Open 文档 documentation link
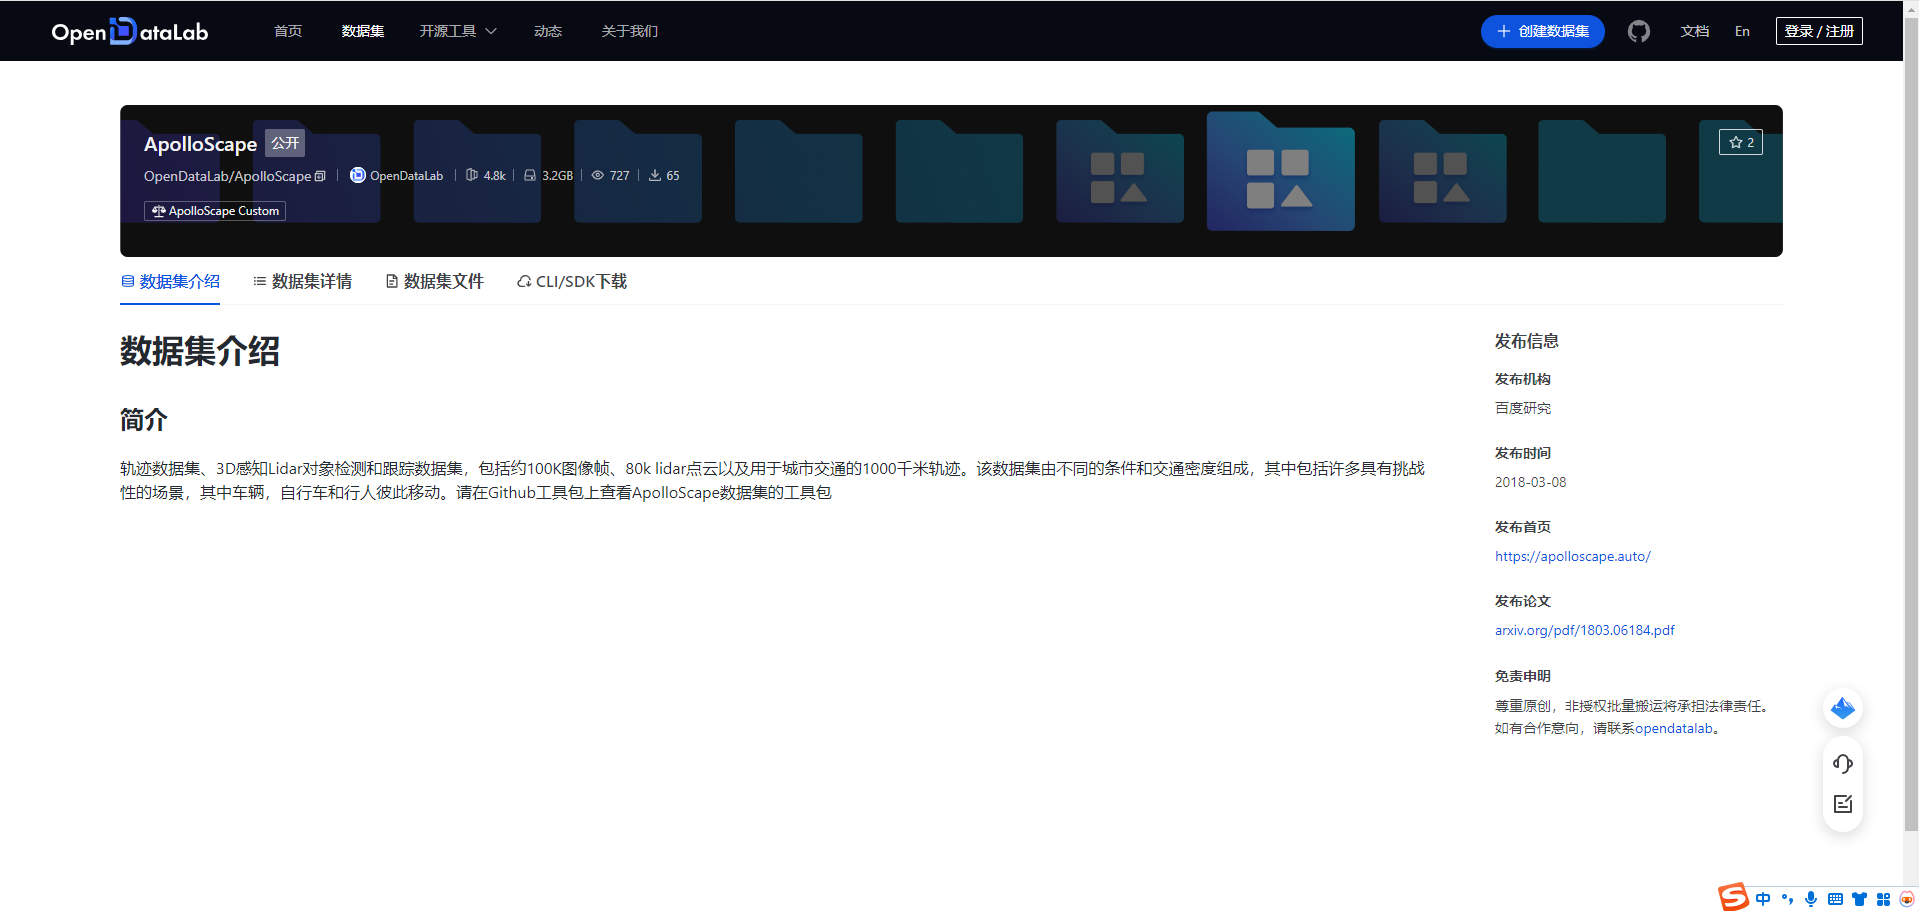This screenshot has width=1919, height=911. [x=1695, y=31]
